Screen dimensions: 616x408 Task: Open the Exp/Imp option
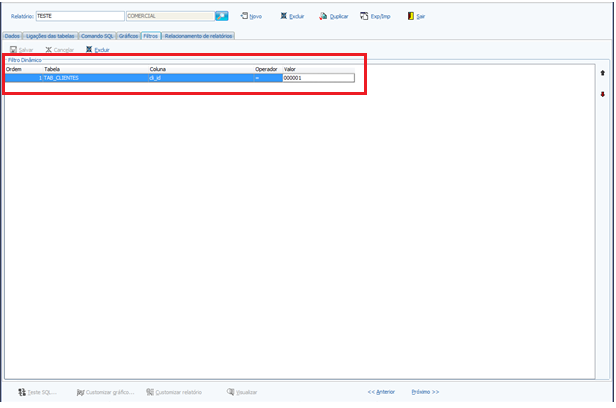tap(375, 16)
